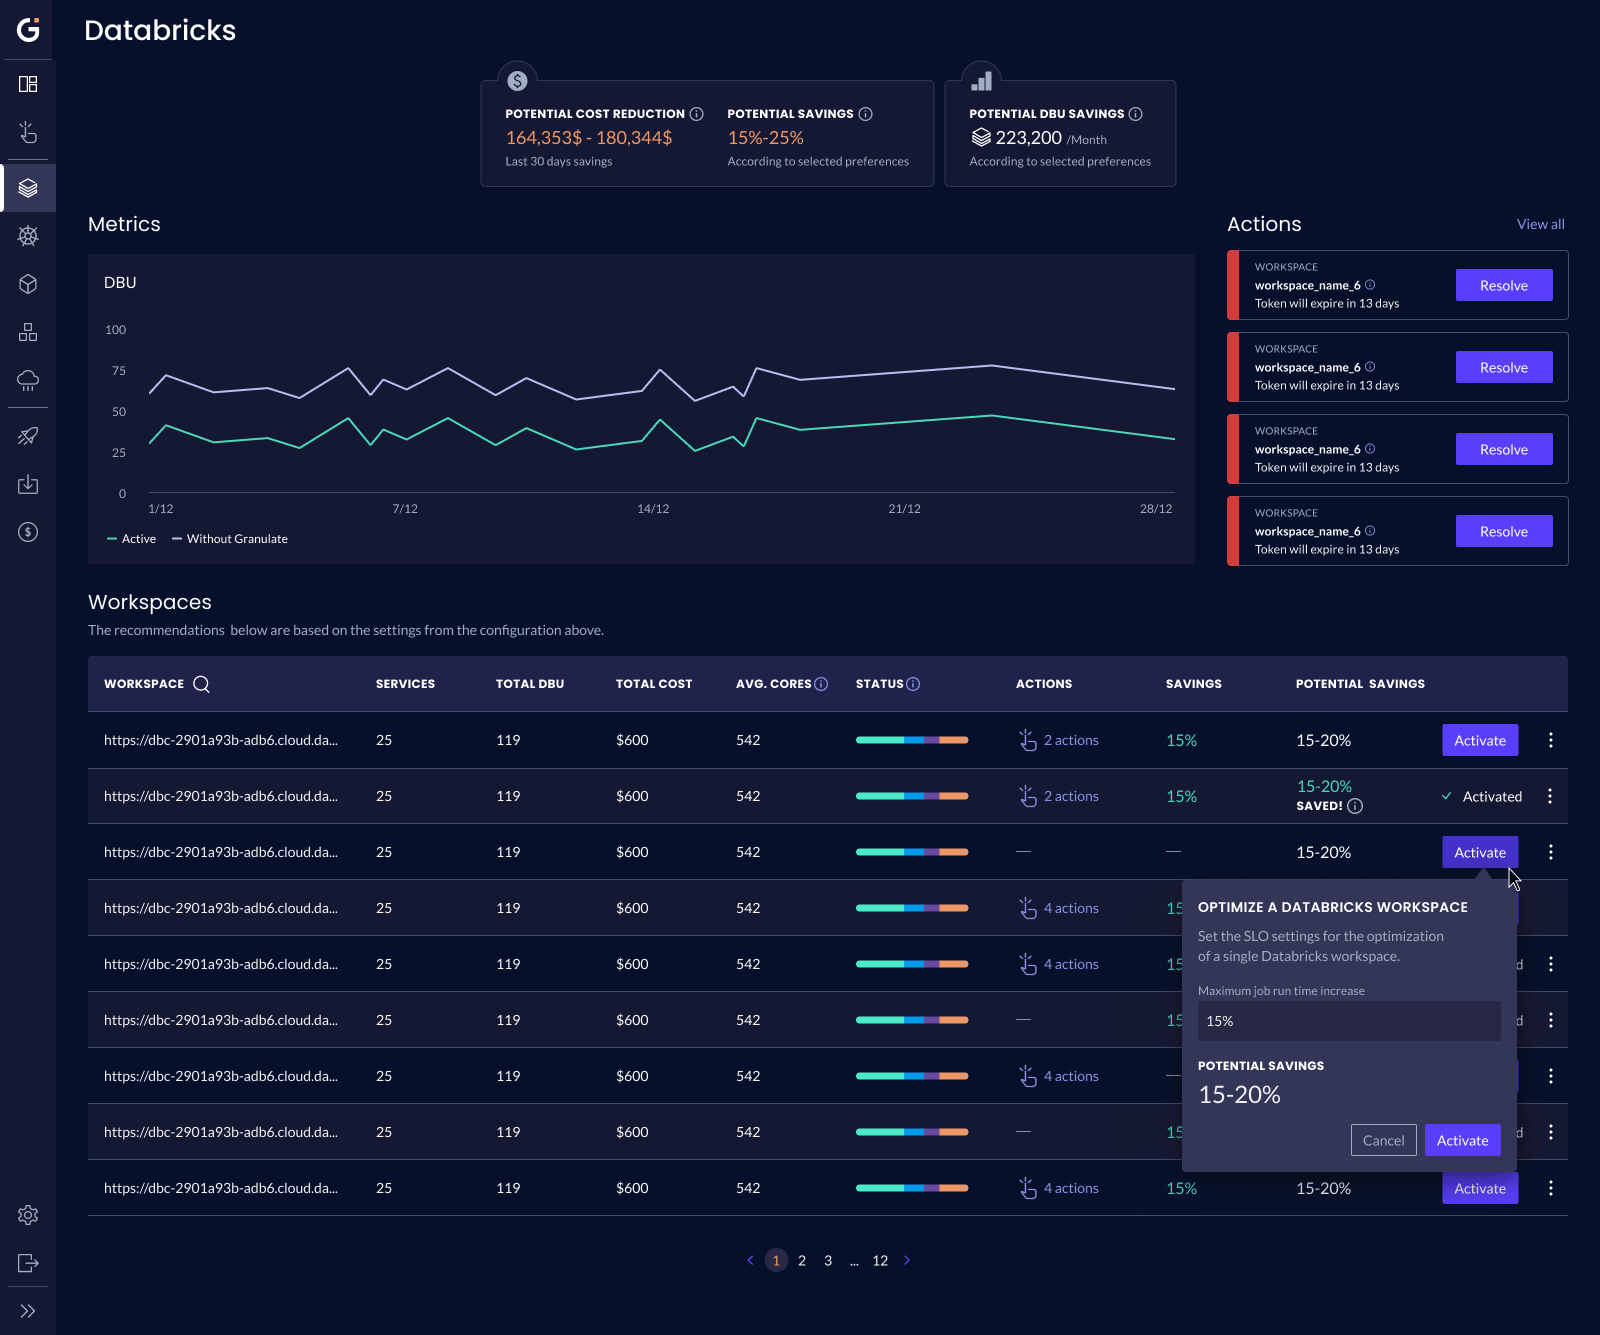Switch to page 3 of the workspaces table
This screenshot has height=1335, width=1600.
[827, 1260]
